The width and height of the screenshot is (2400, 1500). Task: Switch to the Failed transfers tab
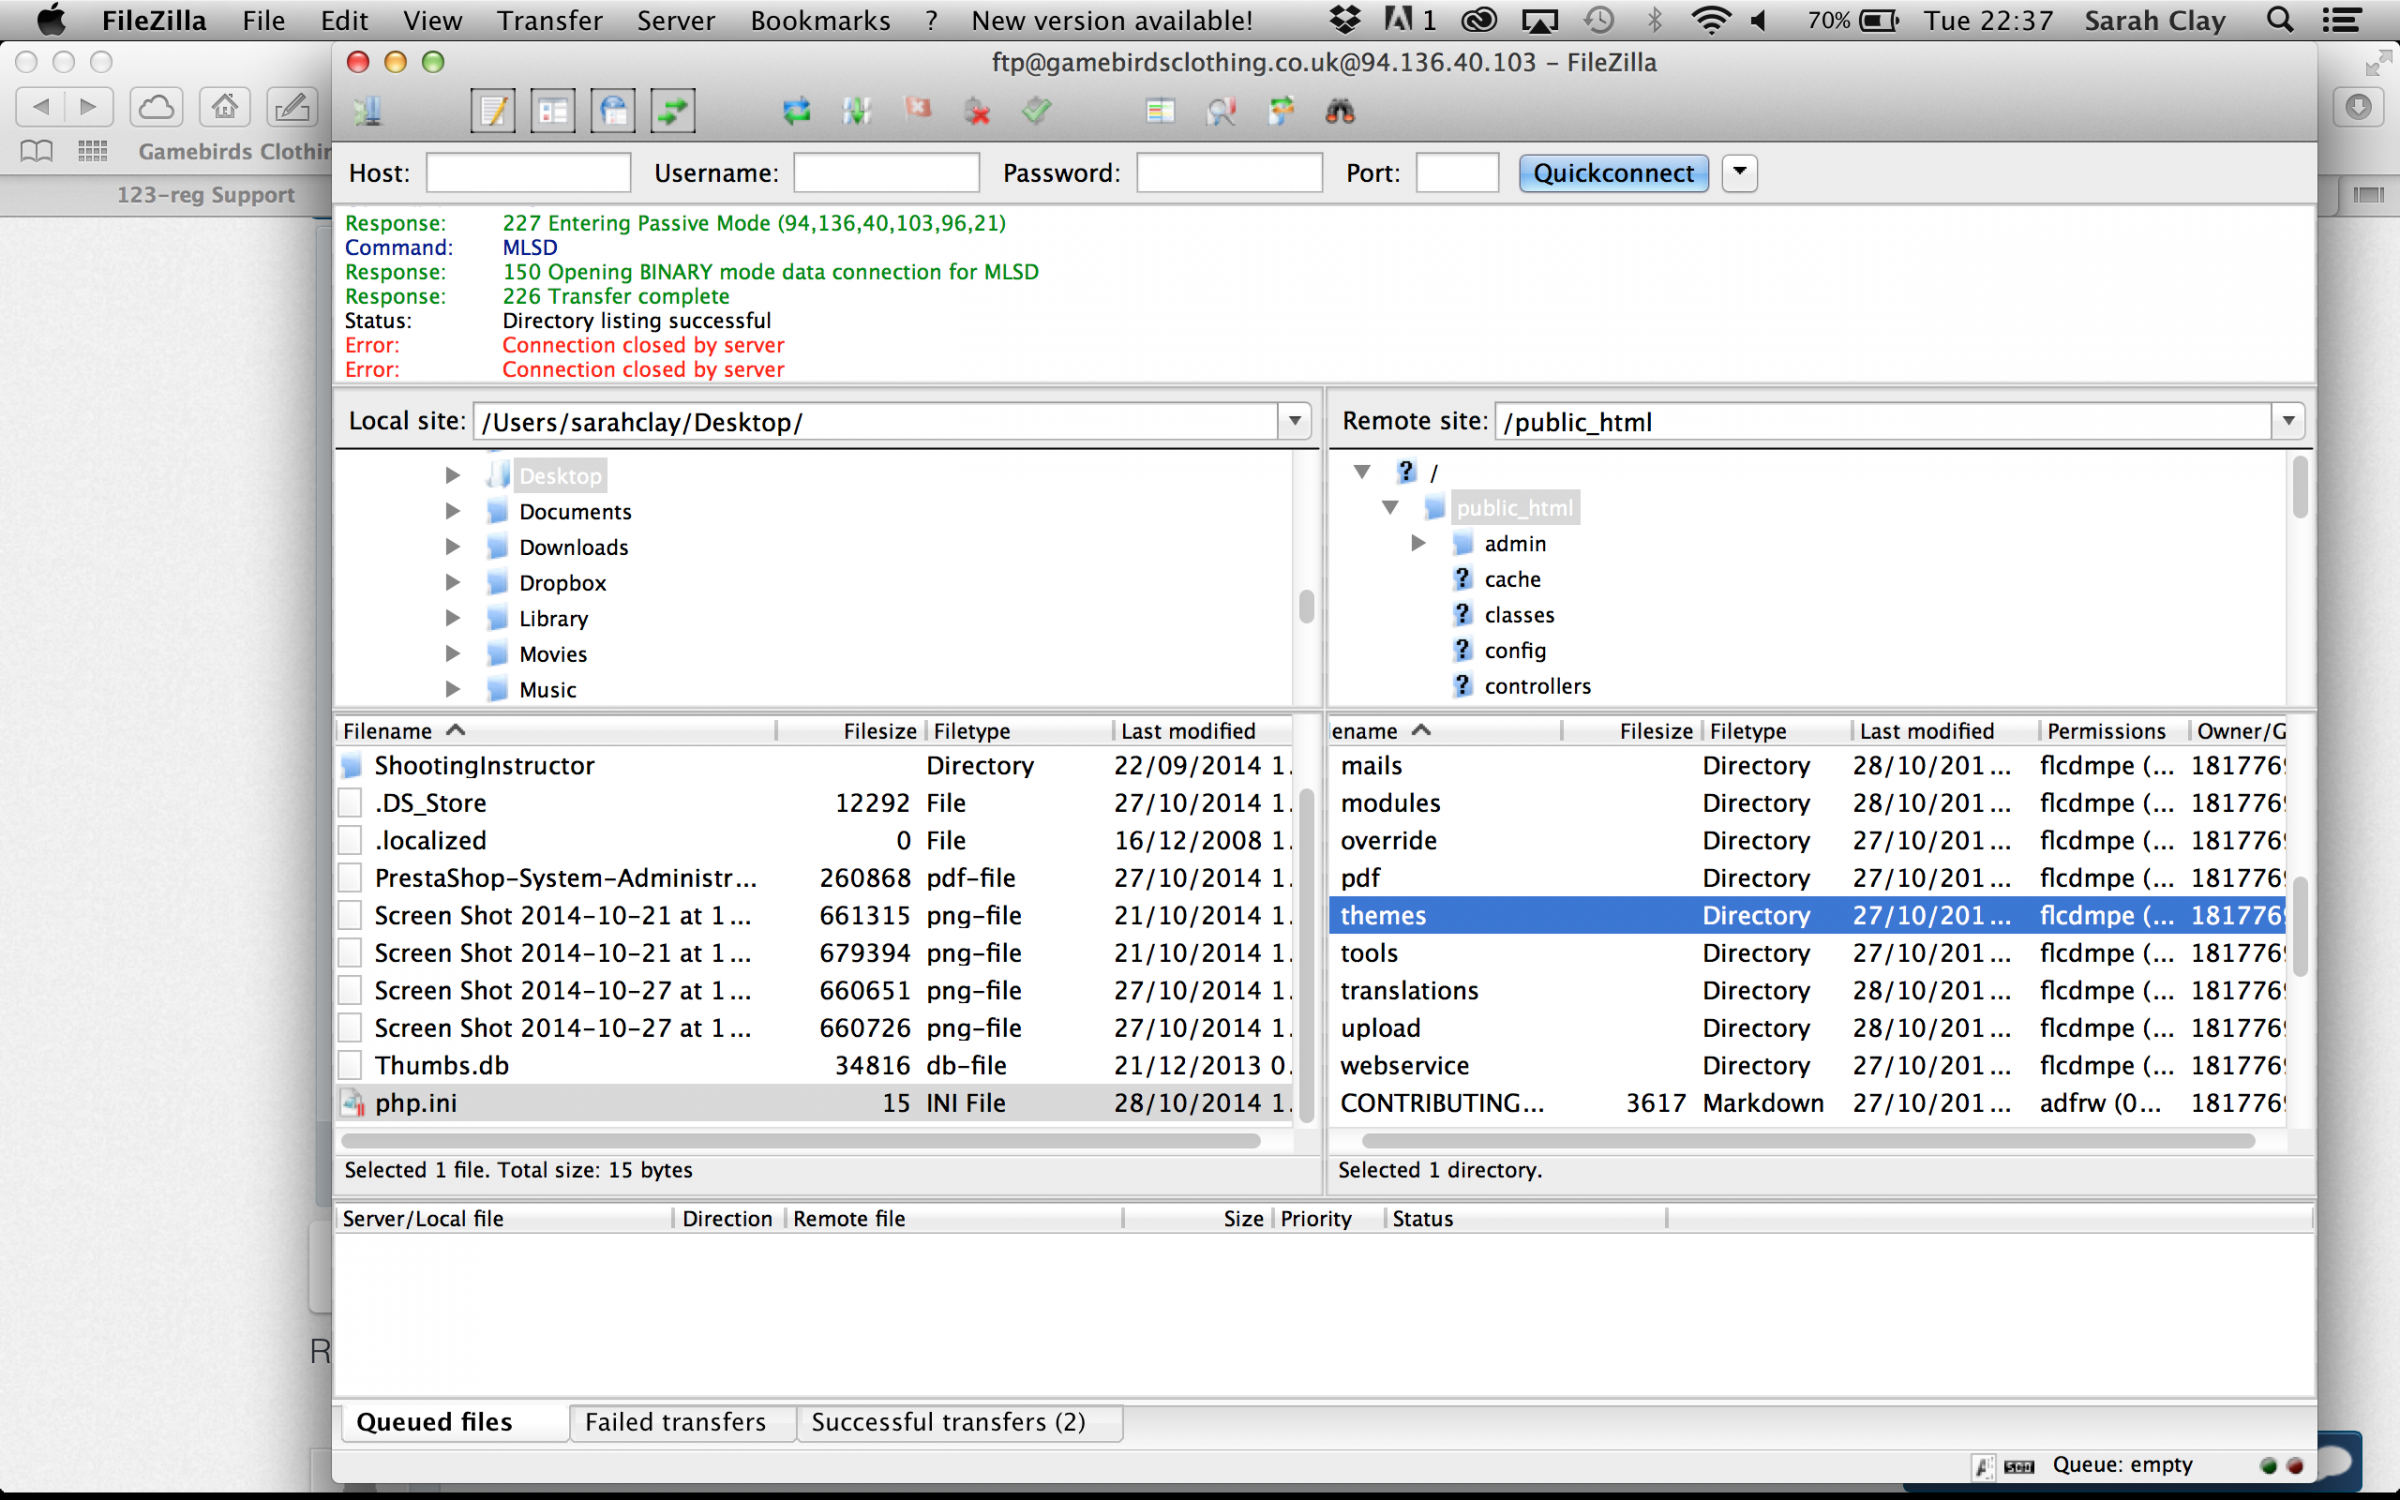[x=675, y=1421]
